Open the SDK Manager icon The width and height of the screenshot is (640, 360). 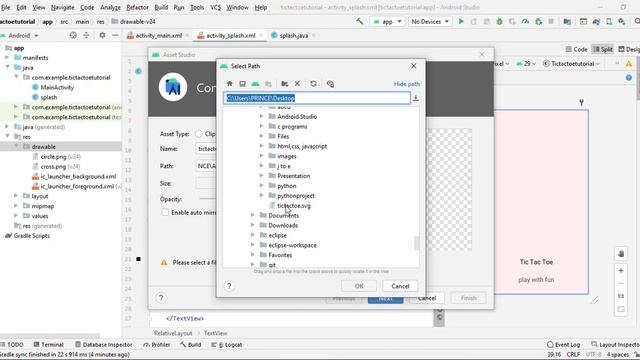[622, 21]
